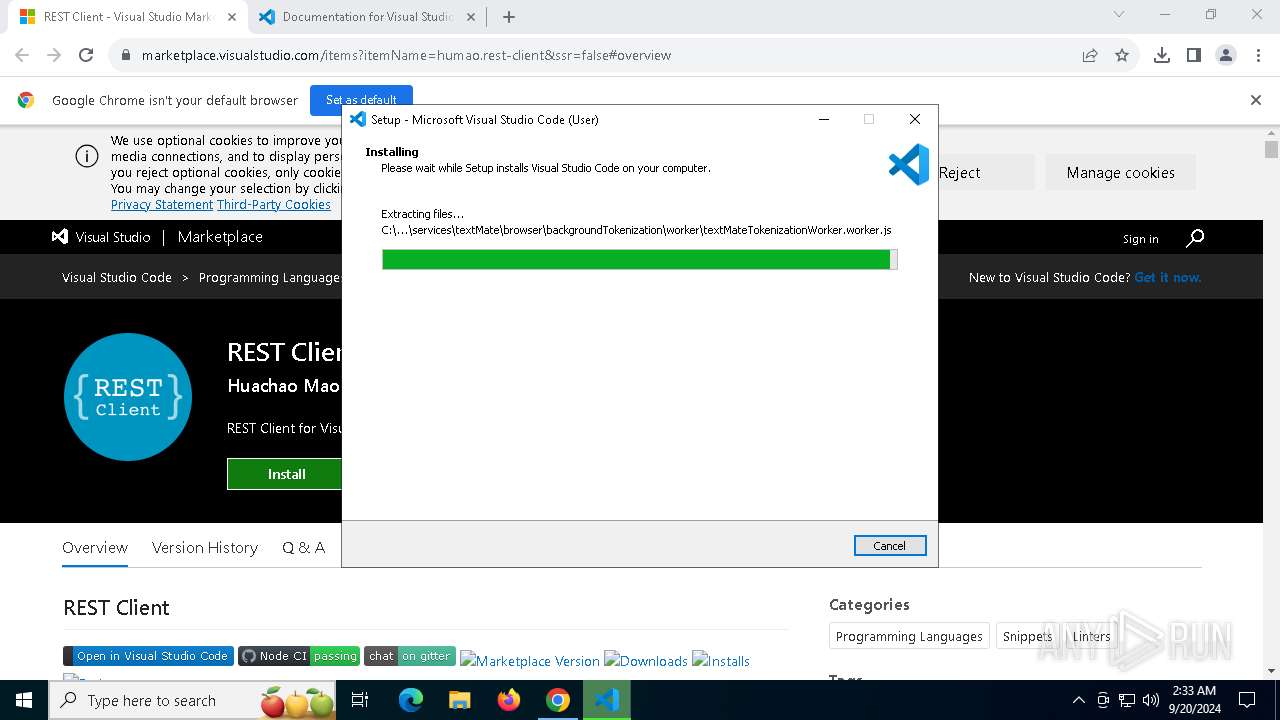This screenshot has height=720, width=1280.
Task: Click the Marketplace Version badge link
Action: tap(530, 661)
